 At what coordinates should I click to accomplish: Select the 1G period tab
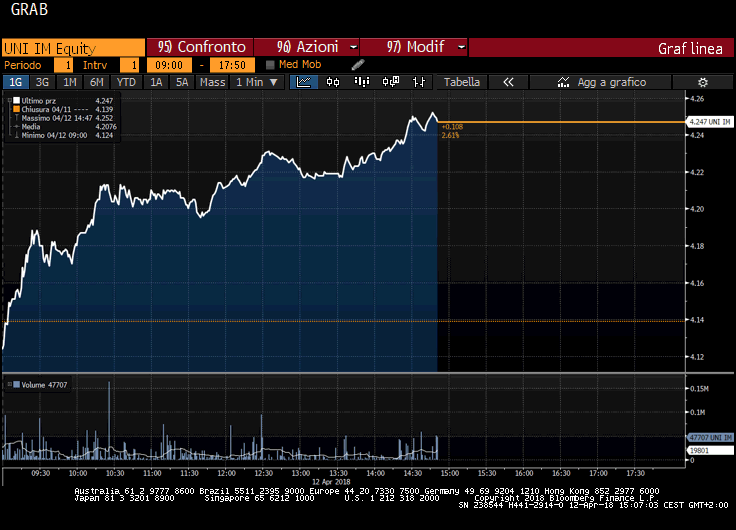[x=15, y=82]
